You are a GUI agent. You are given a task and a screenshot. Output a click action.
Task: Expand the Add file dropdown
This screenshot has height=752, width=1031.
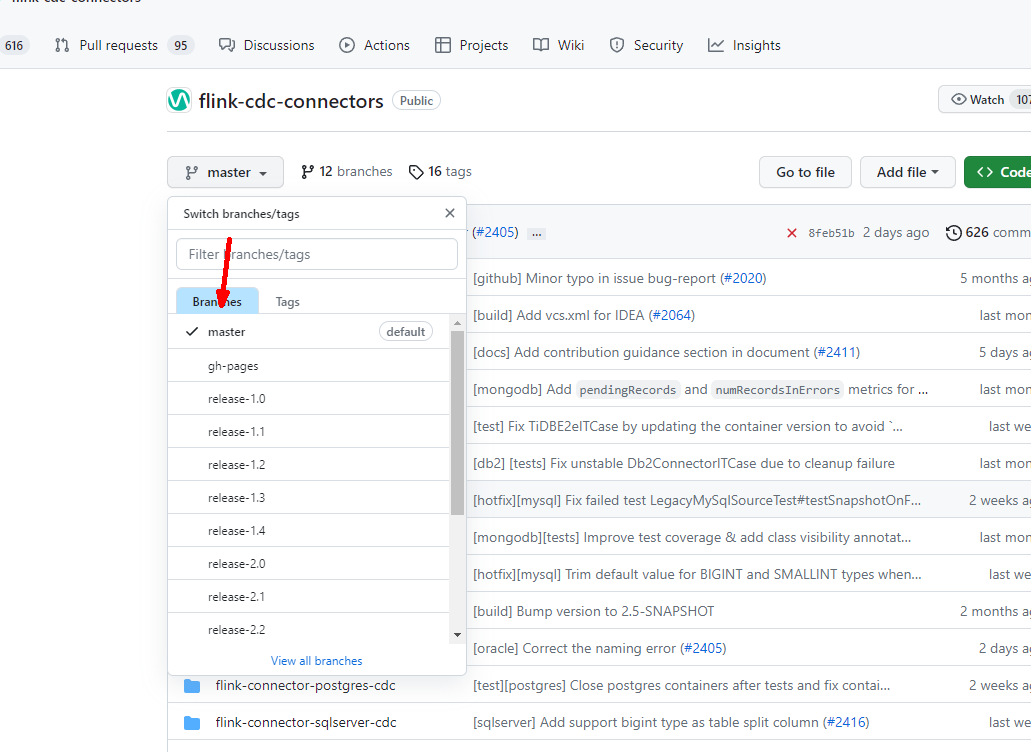[x=907, y=172]
